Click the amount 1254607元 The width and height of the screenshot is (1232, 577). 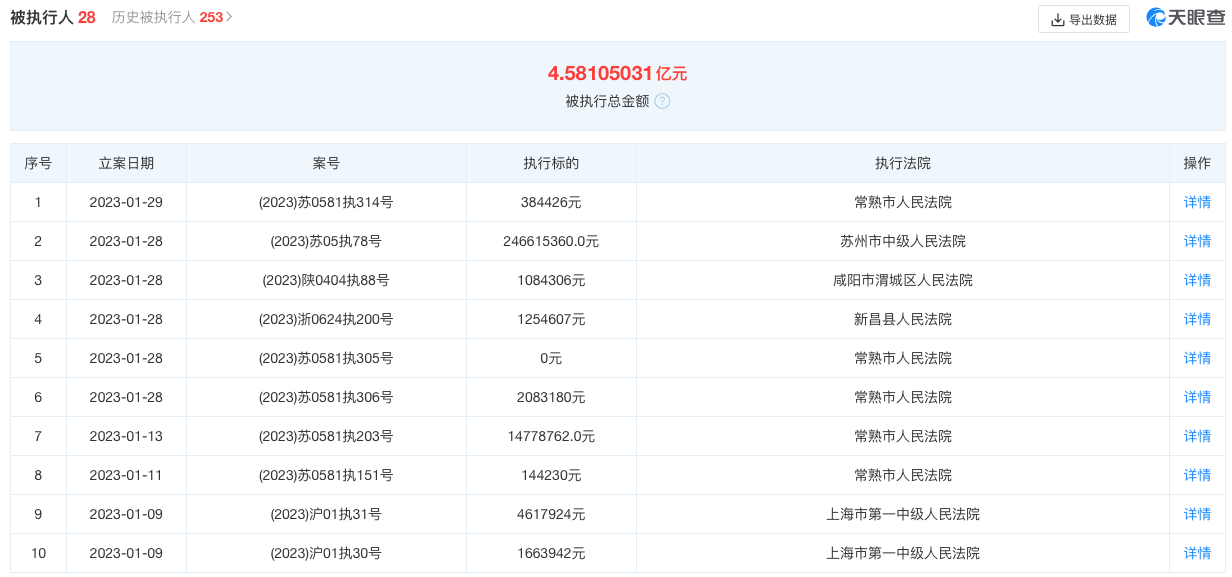[x=551, y=319]
